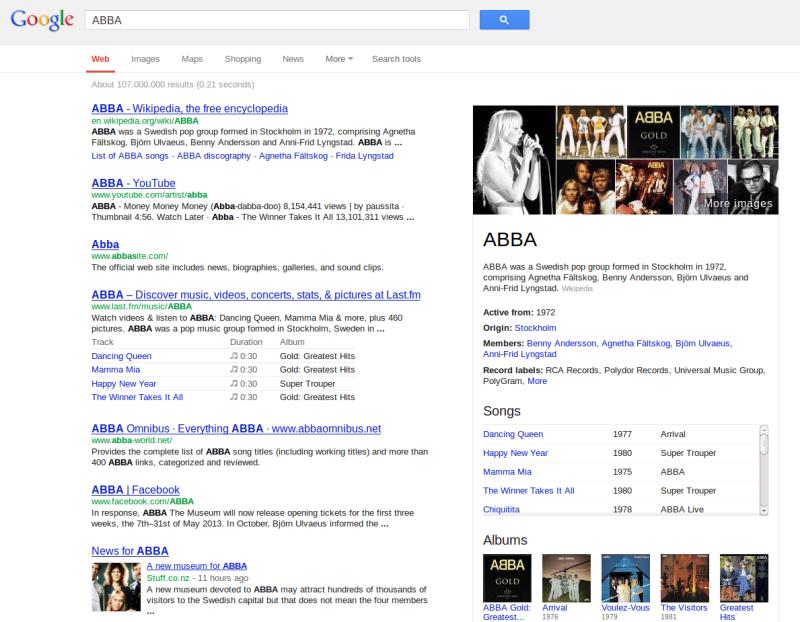This screenshot has height=622, width=800.
Task: Click More images in the knowledge panel
Action: coord(738,203)
